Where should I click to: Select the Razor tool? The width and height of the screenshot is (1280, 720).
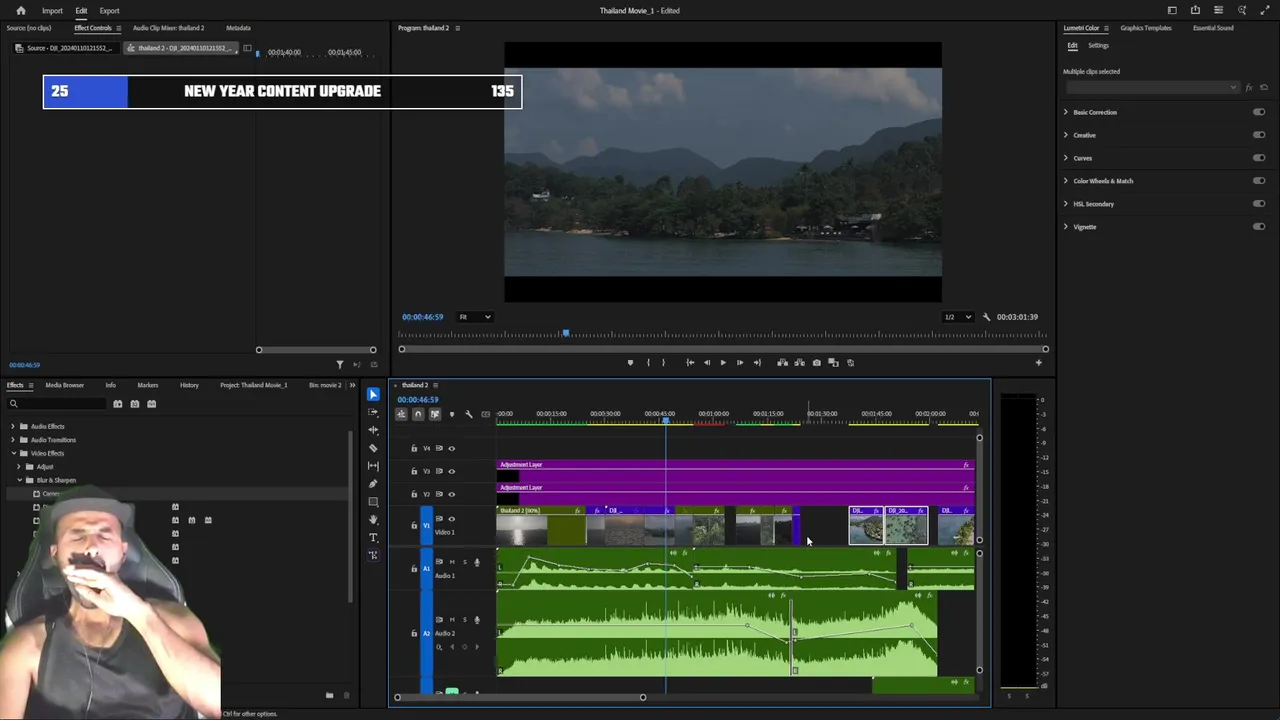pyautogui.click(x=373, y=448)
